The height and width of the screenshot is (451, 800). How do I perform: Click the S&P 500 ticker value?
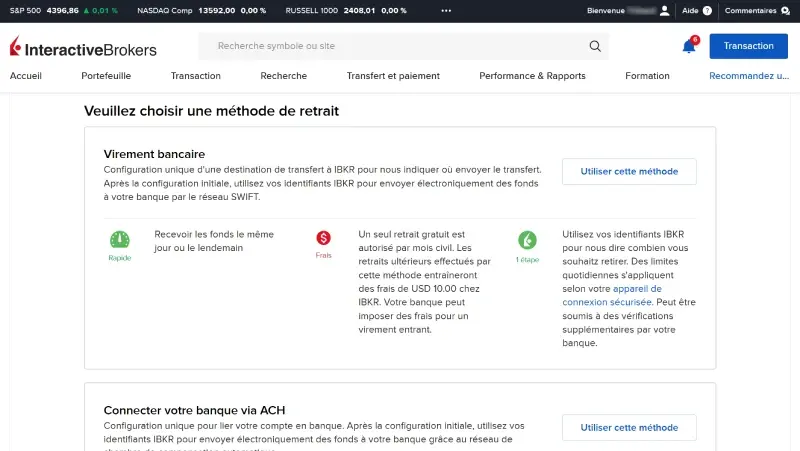pos(62,11)
